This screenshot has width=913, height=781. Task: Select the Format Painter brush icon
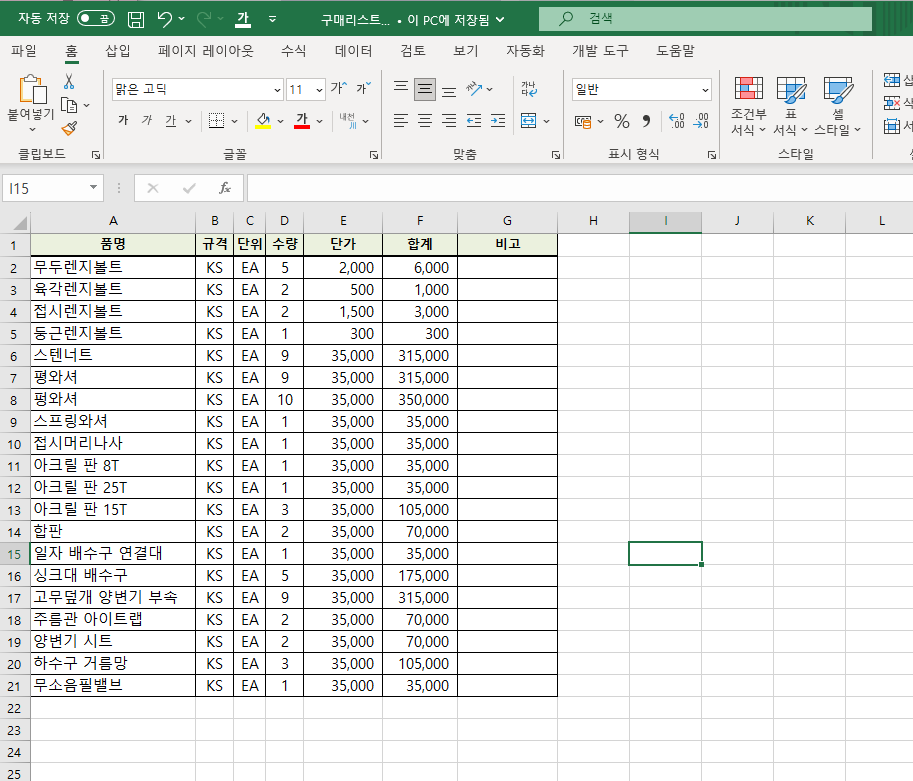[x=69, y=127]
